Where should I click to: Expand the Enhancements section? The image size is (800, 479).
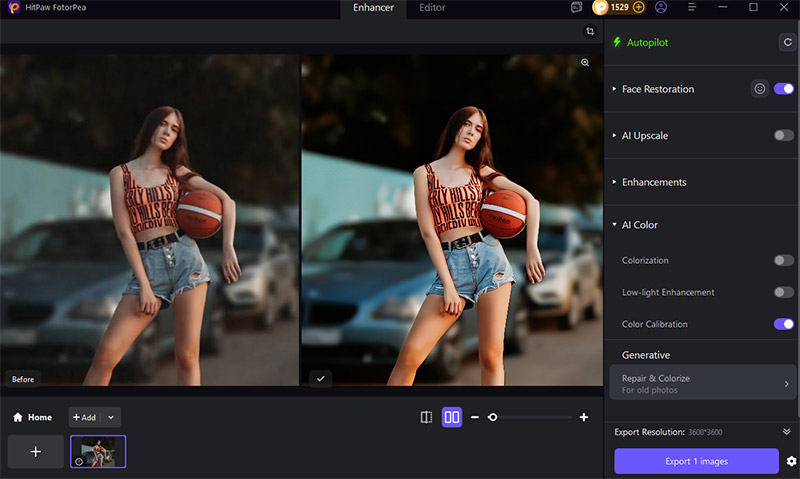614,182
